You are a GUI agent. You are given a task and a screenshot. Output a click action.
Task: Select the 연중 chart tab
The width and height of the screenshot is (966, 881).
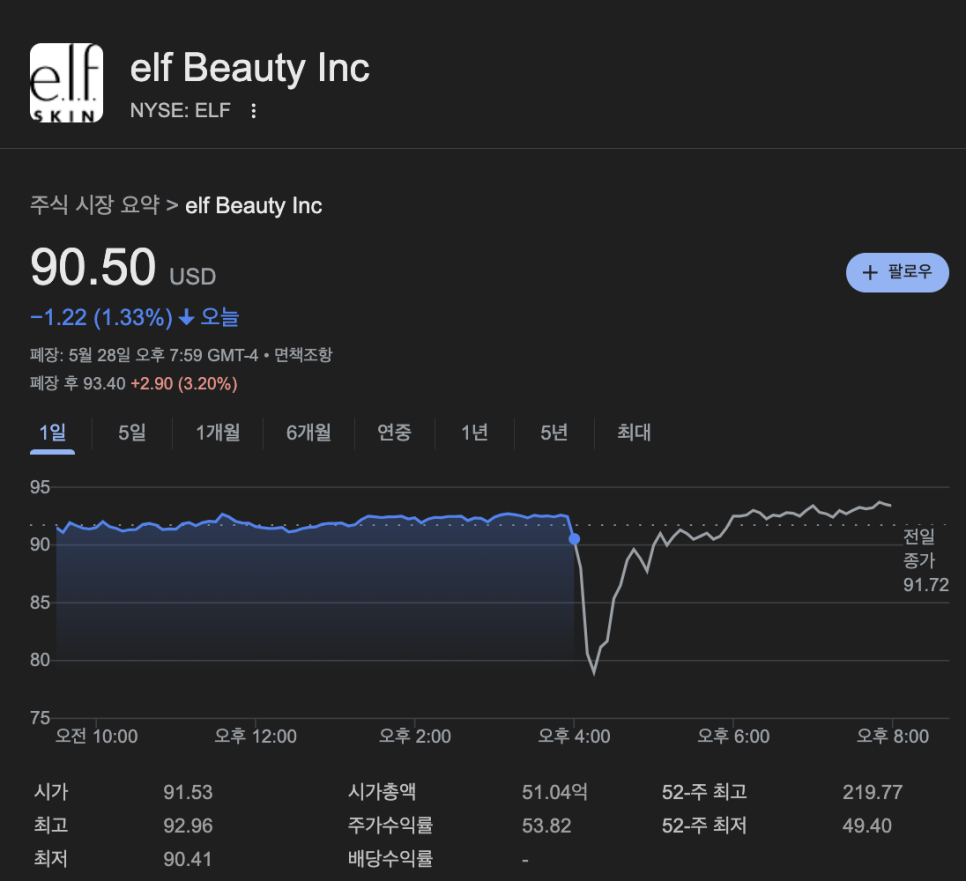coord(394,432)
